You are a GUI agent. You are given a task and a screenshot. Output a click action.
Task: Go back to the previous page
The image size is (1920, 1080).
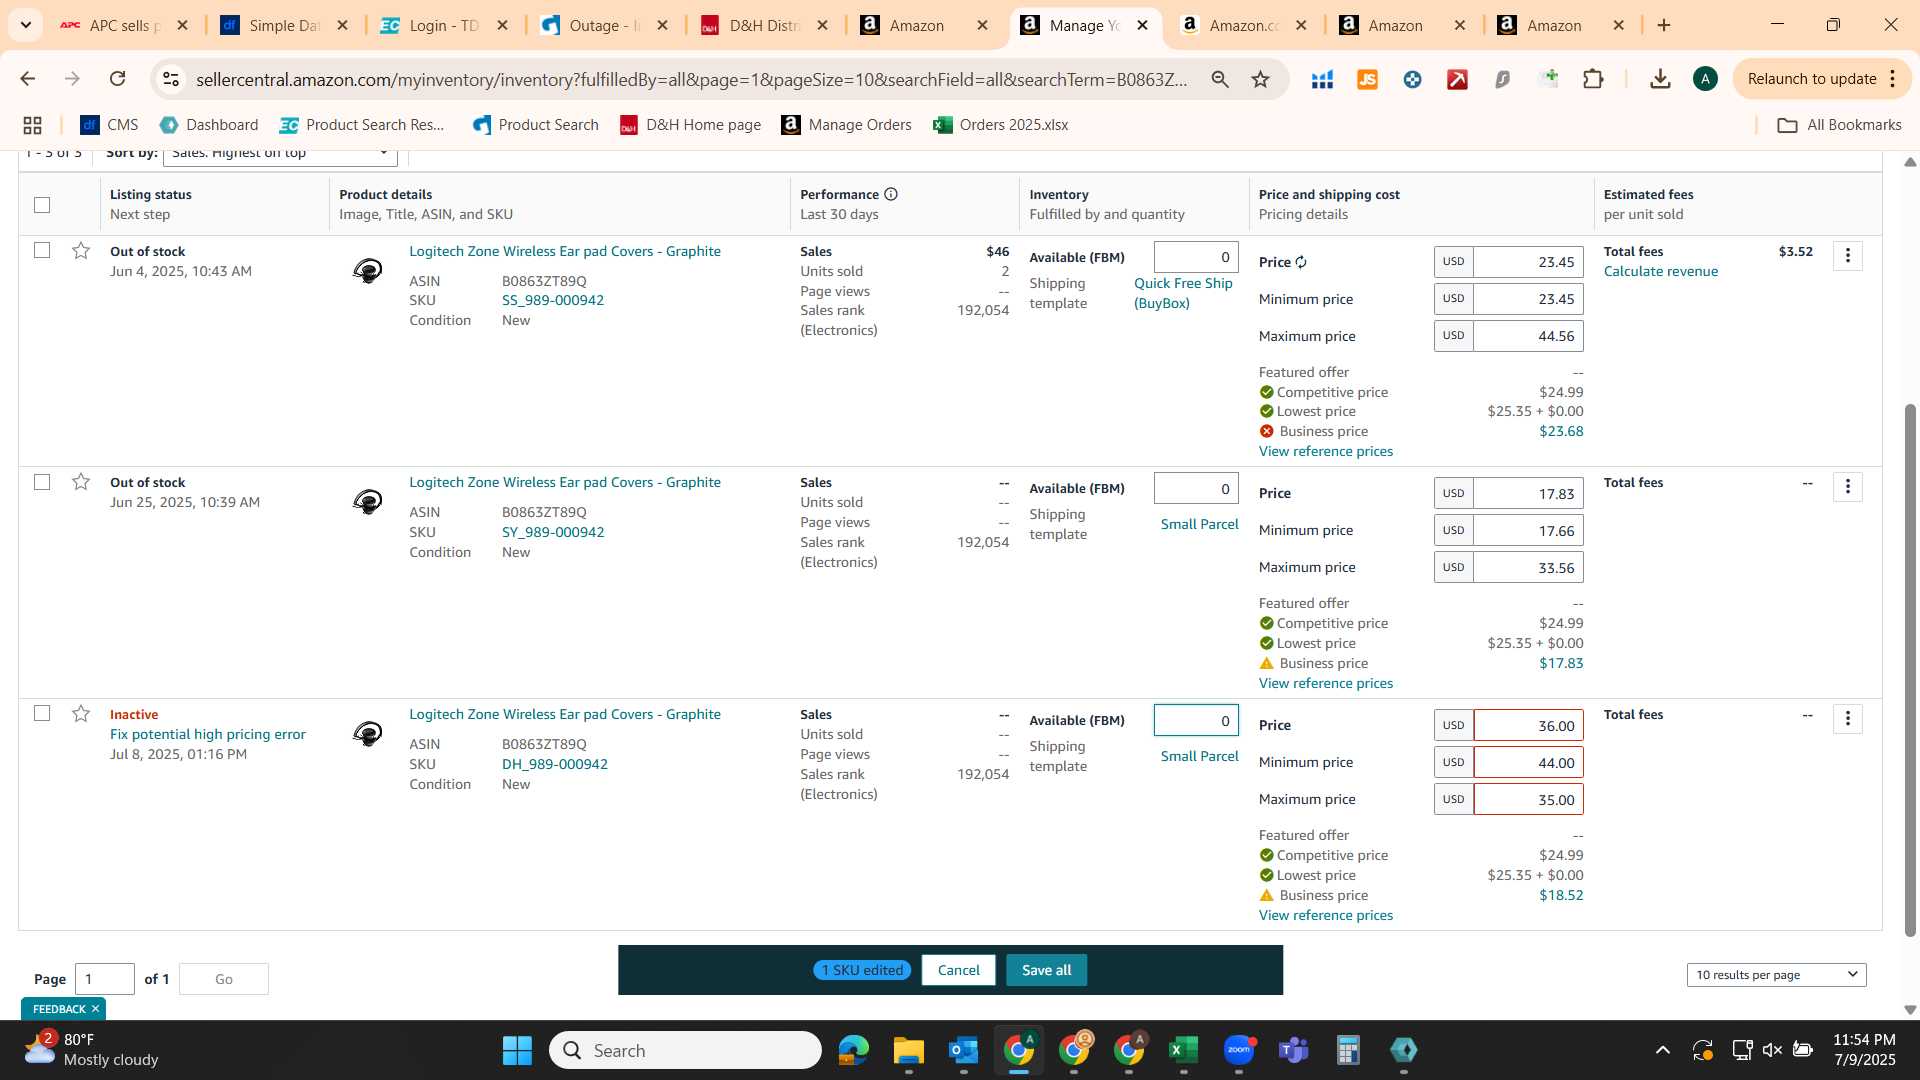(27, 79)
